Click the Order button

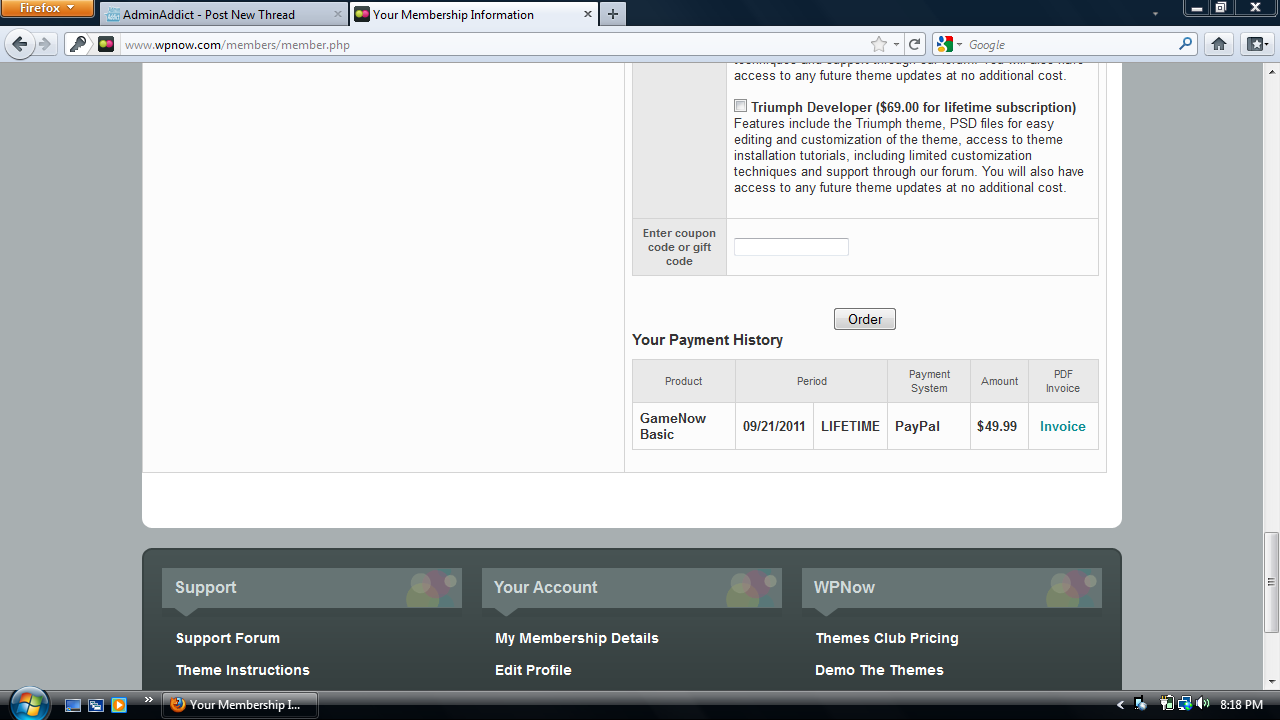pyautogui.click(x=865, y=319)
